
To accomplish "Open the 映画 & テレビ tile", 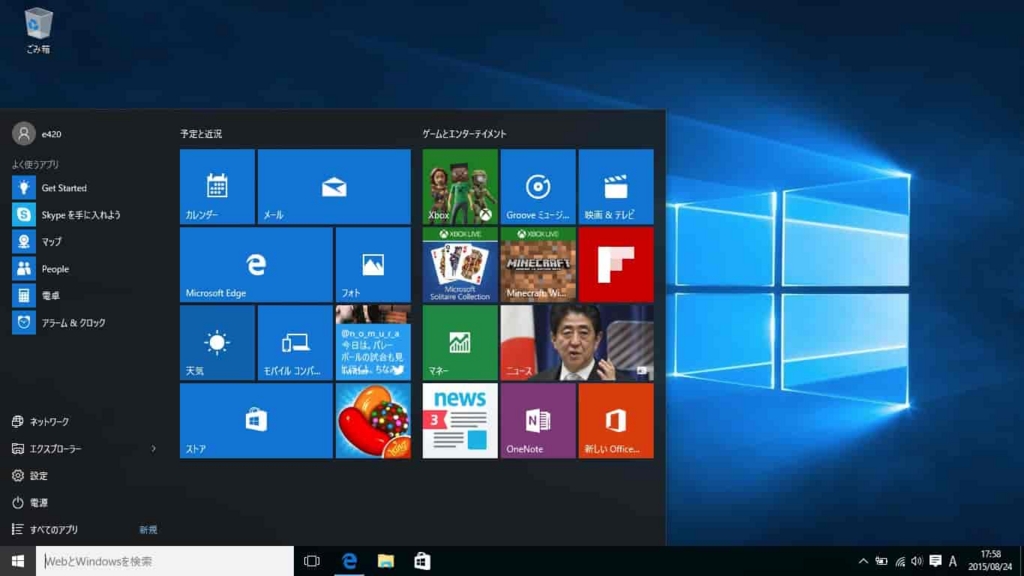I will [x=616, y=187].
